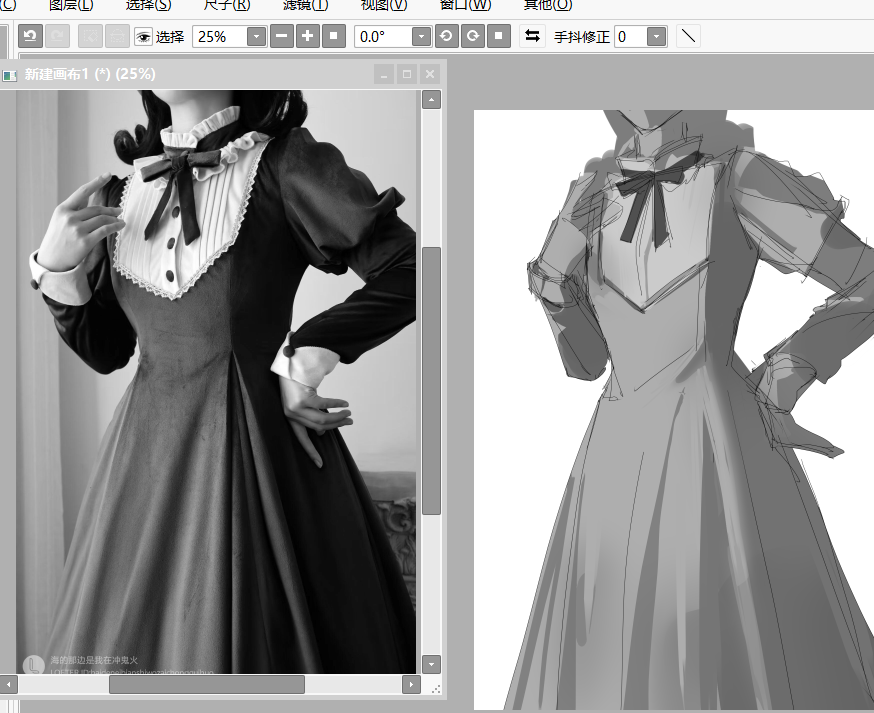
Task: Open the 25% zoom level dropdown
Action: (x=256, y=37)
